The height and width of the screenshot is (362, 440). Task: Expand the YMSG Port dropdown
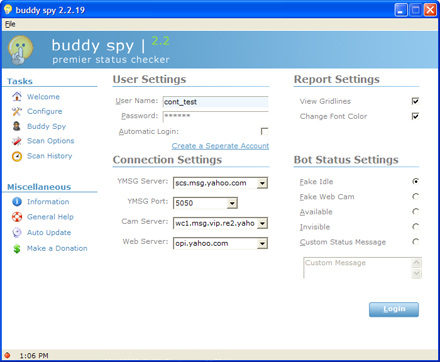(232, 203)
